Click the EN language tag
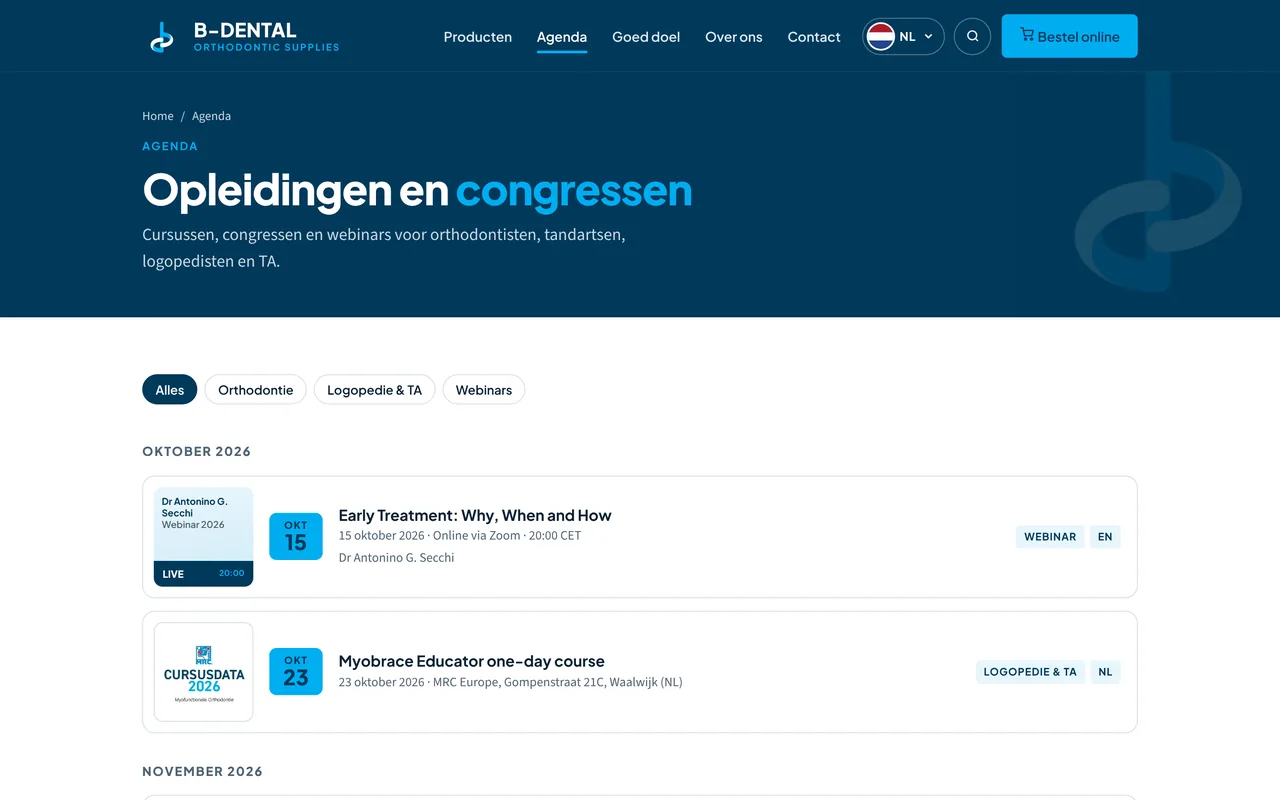This screenshot has height=800, width=1280. tap(1105, 537)
